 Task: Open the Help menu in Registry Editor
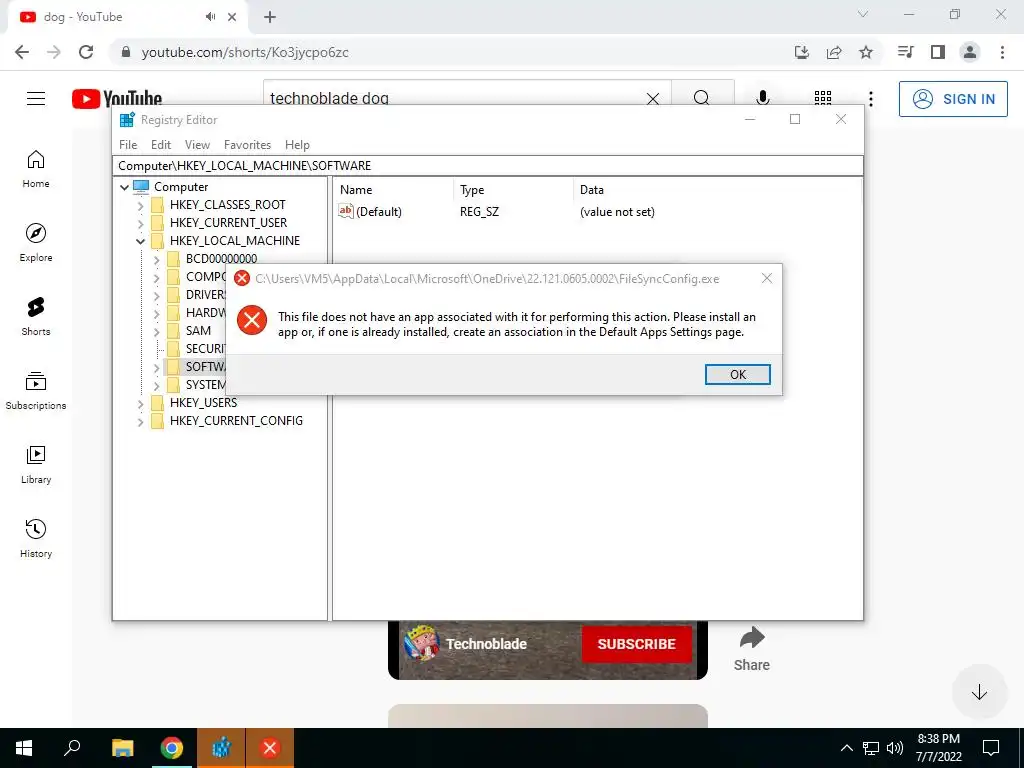coord(297,145)
